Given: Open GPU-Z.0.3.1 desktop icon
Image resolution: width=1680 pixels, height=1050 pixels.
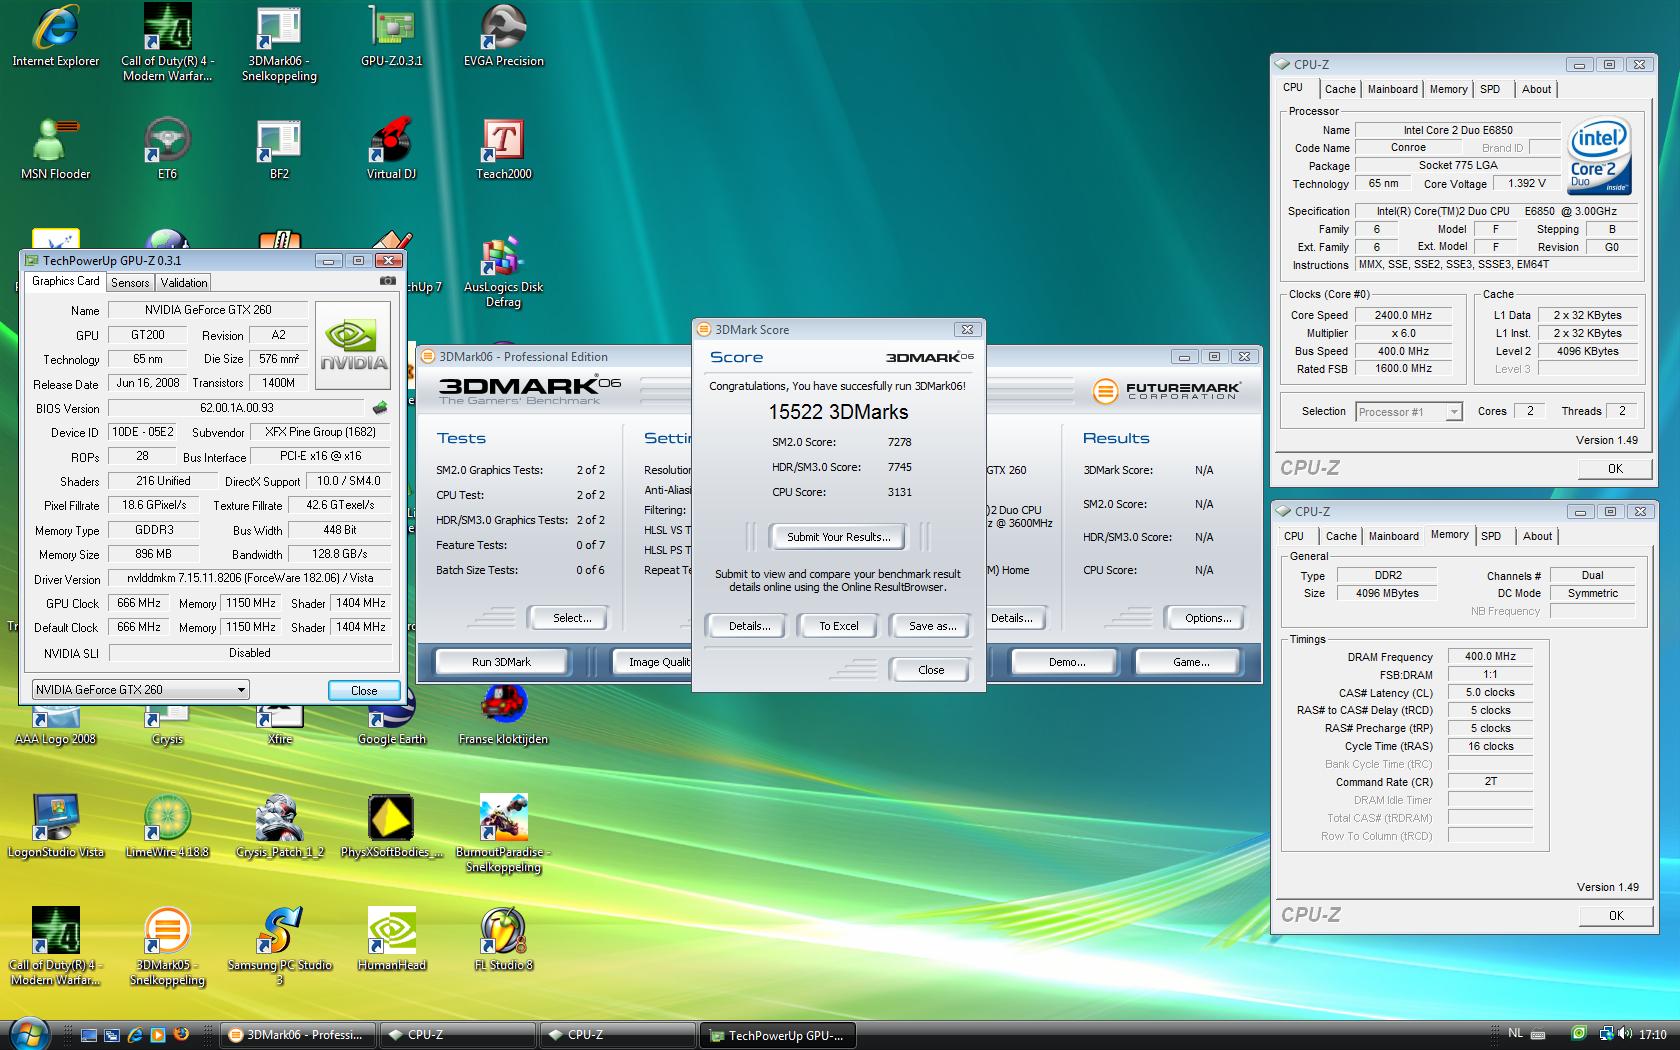Looking at the screenshot, I should 391,36.
